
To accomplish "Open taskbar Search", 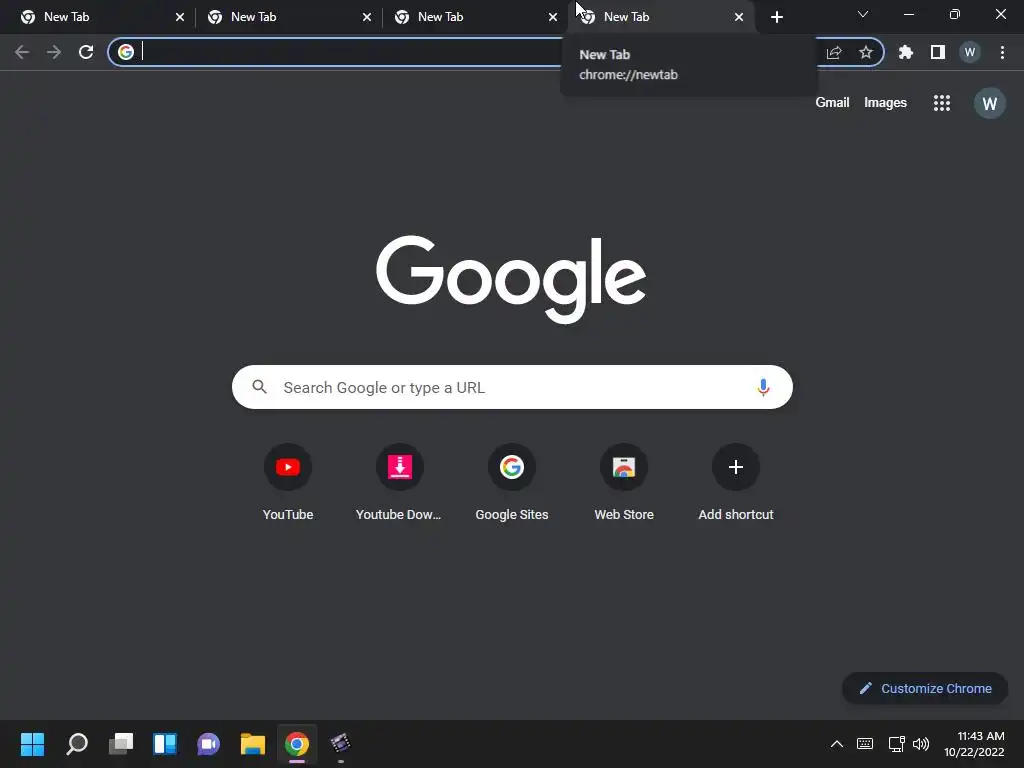I will click(77, 744).
